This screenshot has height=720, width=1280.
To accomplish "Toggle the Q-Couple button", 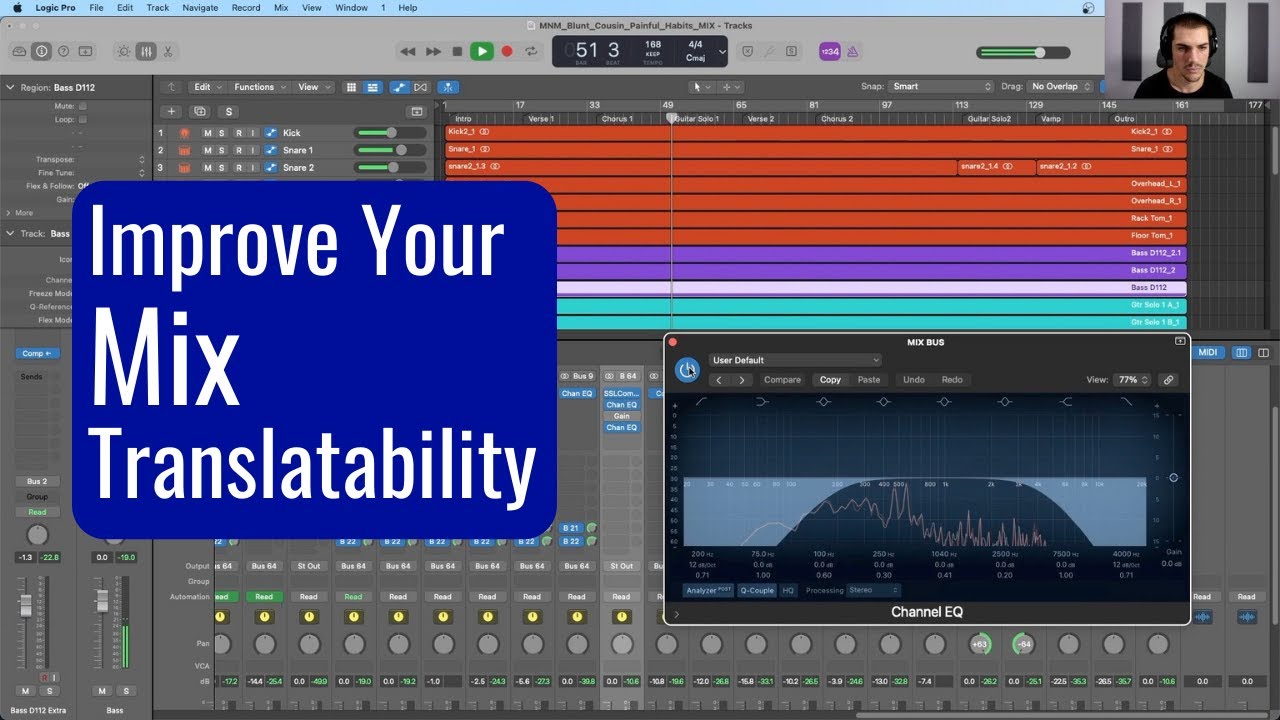I will [757, 590].
